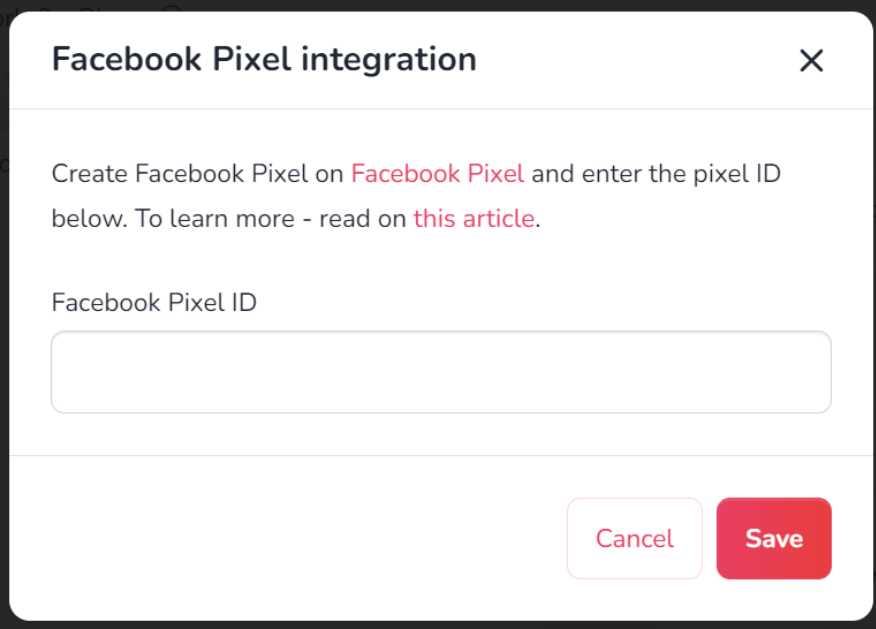Screen dimensions: 876x629
Task: Focus the Facebook Pixel ID input field
Action: click(x=441, y=372)
